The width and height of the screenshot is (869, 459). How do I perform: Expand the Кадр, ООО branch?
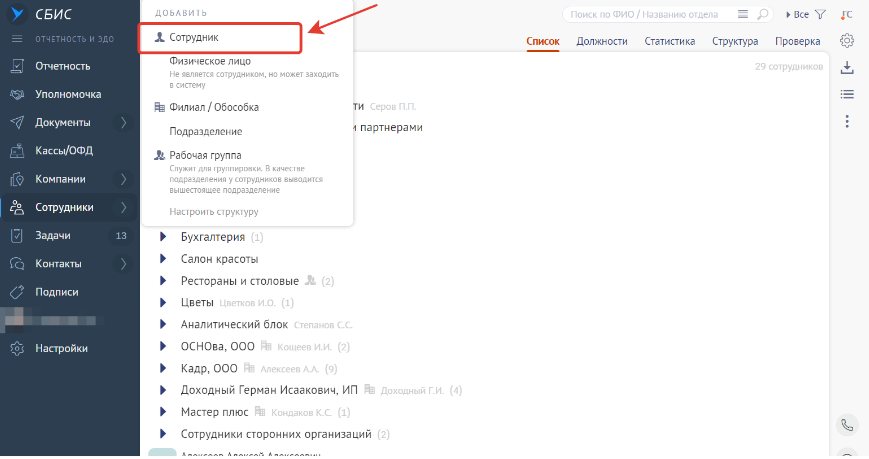pyautogui.click(x=163, y=368)
